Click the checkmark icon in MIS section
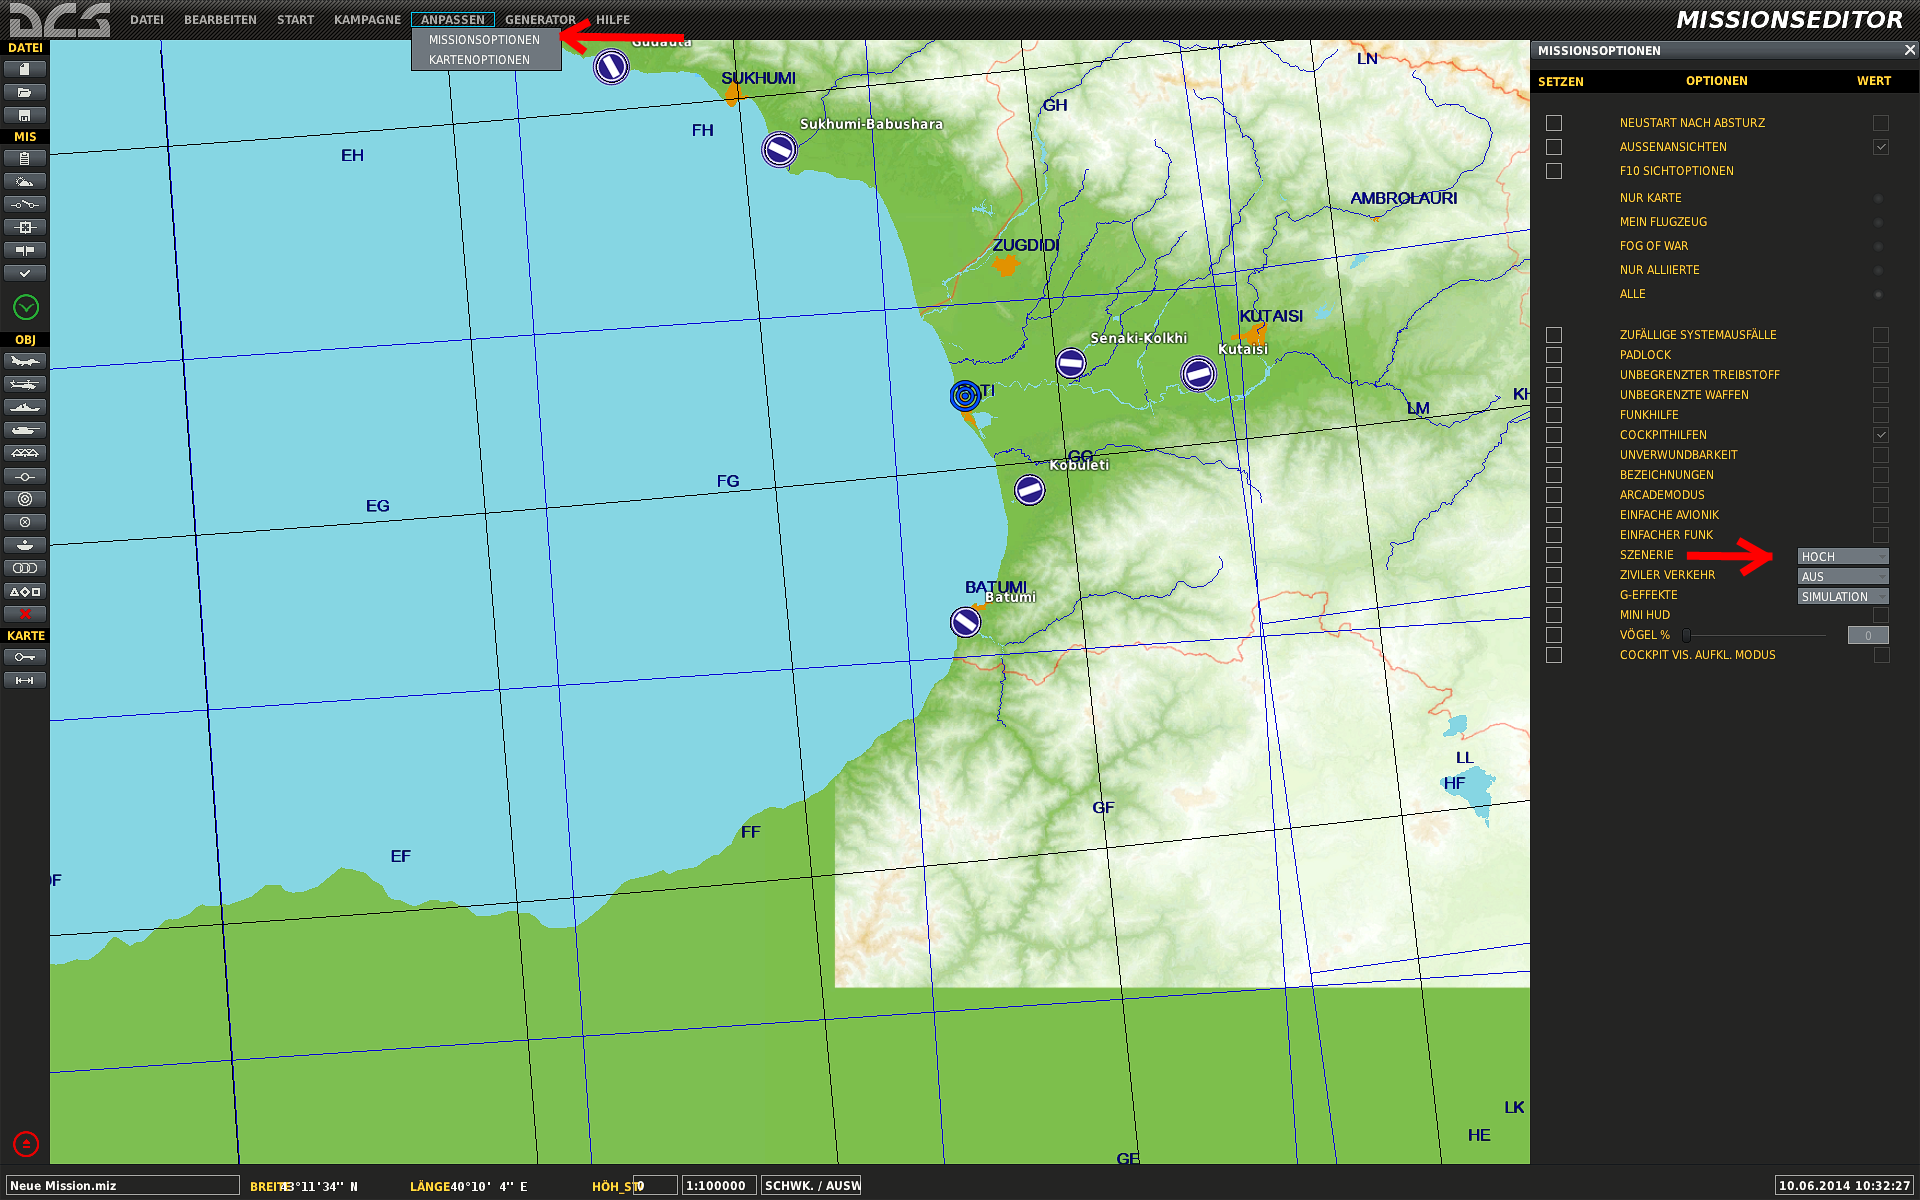This screenshot has width=1920, height=1200. point(25,273)
